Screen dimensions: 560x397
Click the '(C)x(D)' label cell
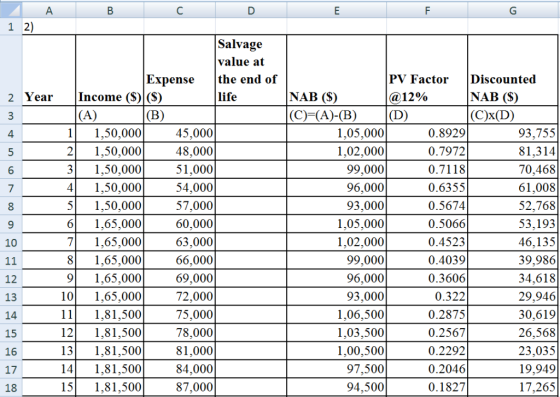coord(513,115)
